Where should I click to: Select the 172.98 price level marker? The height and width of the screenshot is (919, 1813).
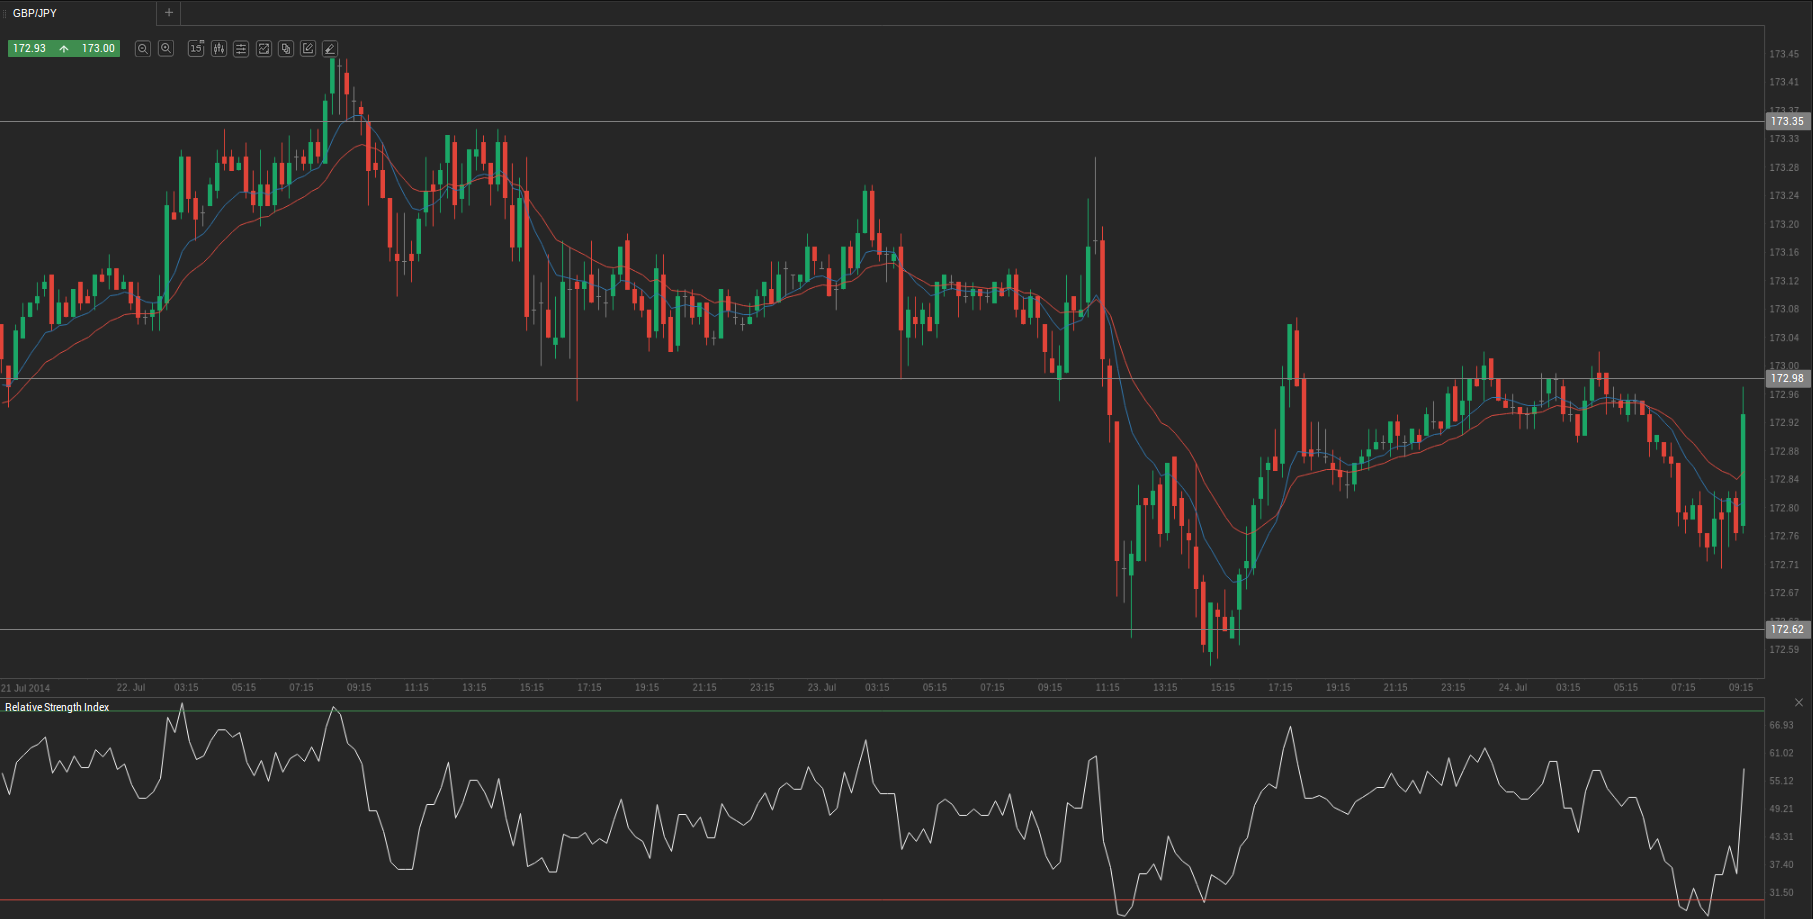point(1787,378)
